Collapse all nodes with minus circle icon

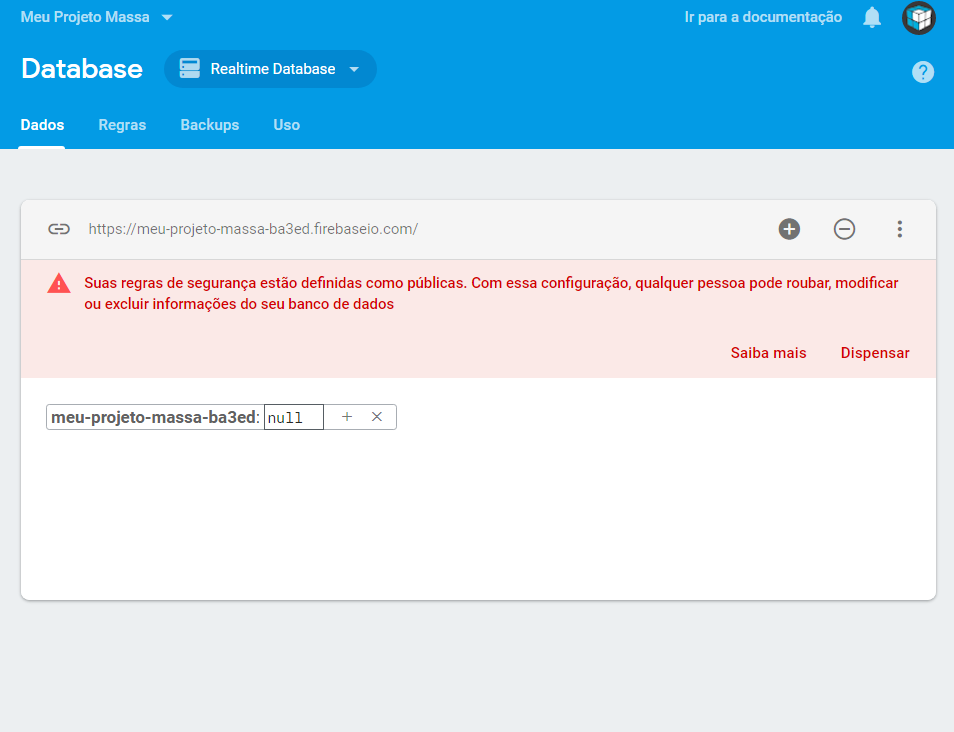[x=844, y=229]
